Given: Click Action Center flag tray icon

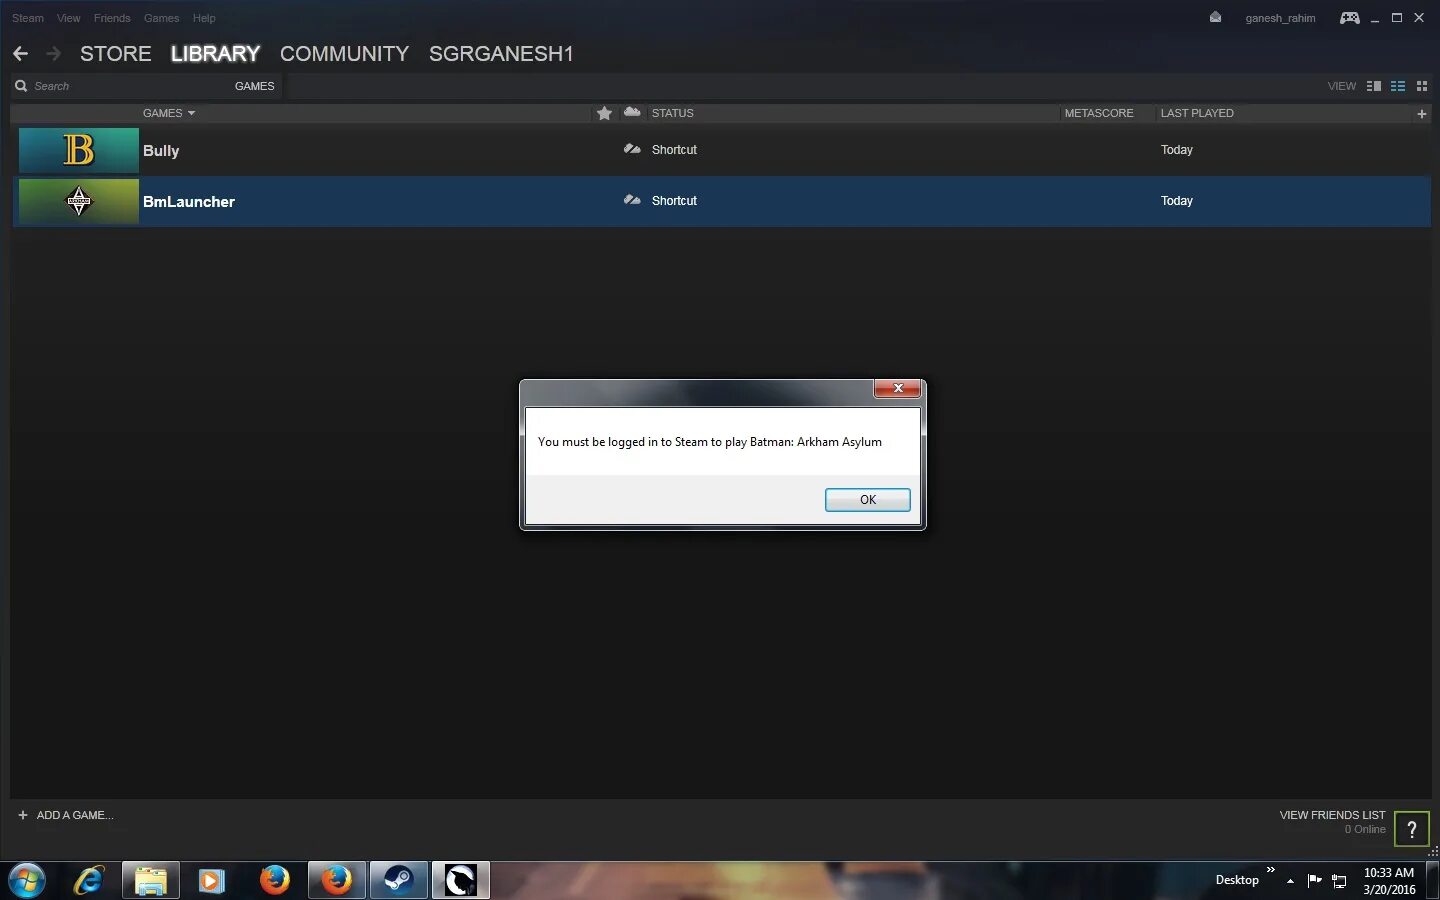Looking at the screenshot, I should click(1314, 880).
